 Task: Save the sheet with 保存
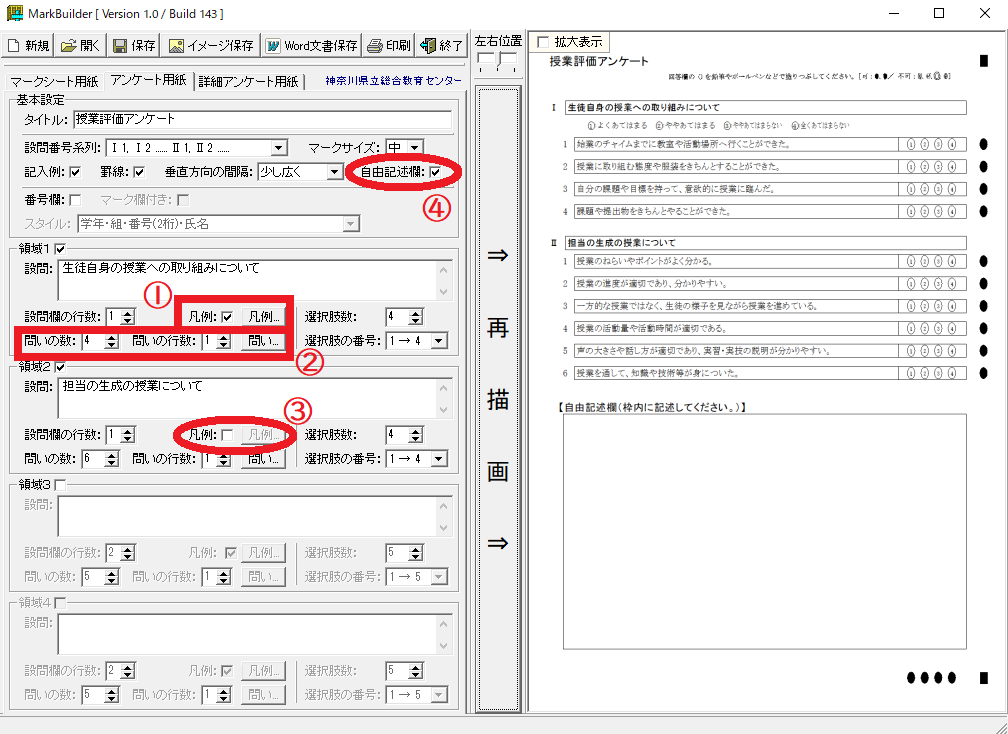134,46
